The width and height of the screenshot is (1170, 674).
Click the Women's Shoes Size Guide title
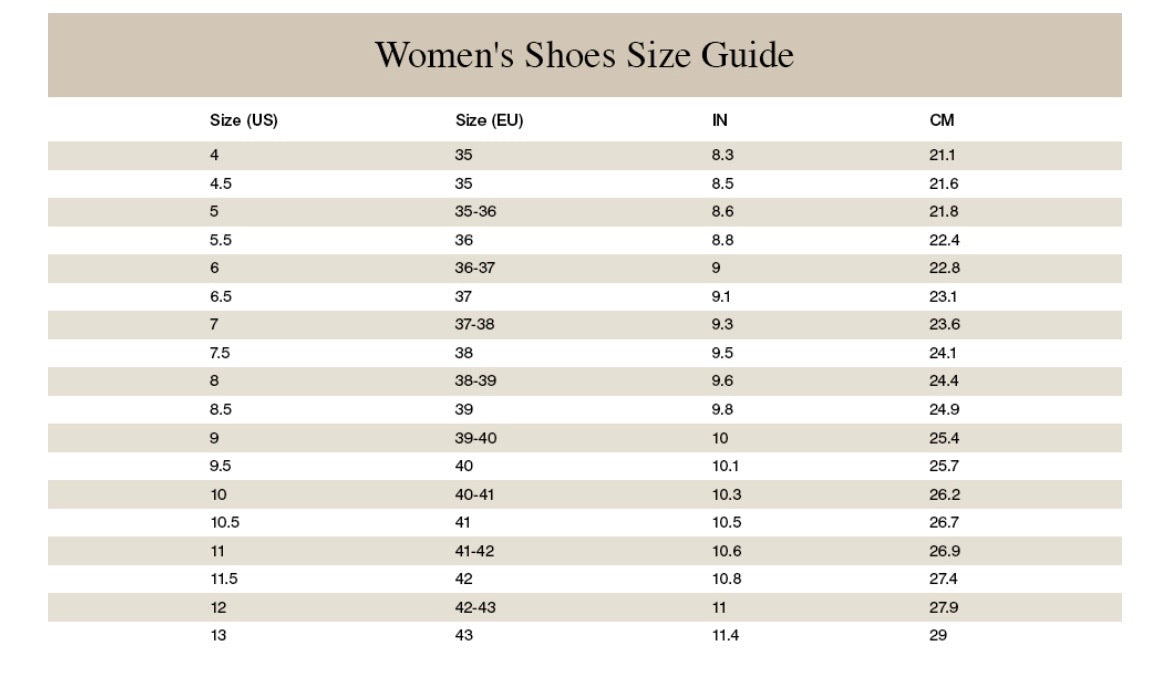coord(584,55)
